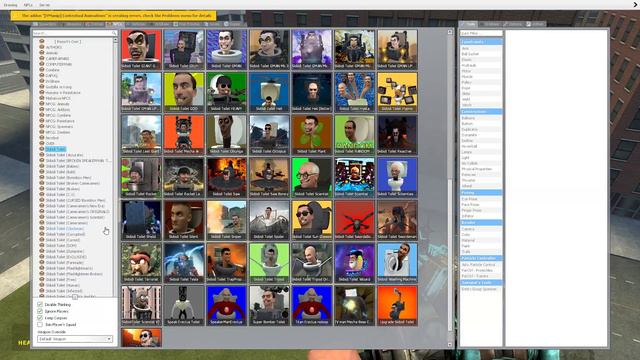Click the tool filter search field

pos(481,33)
